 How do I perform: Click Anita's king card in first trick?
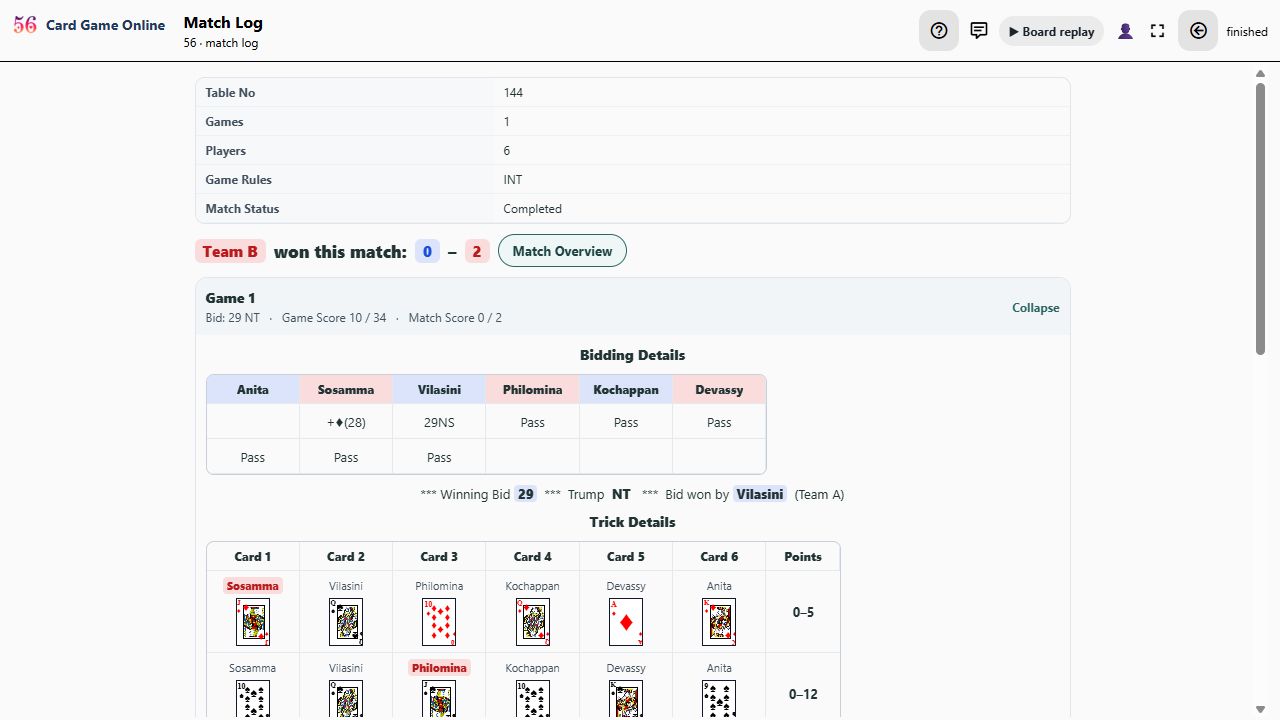point(719,622)
